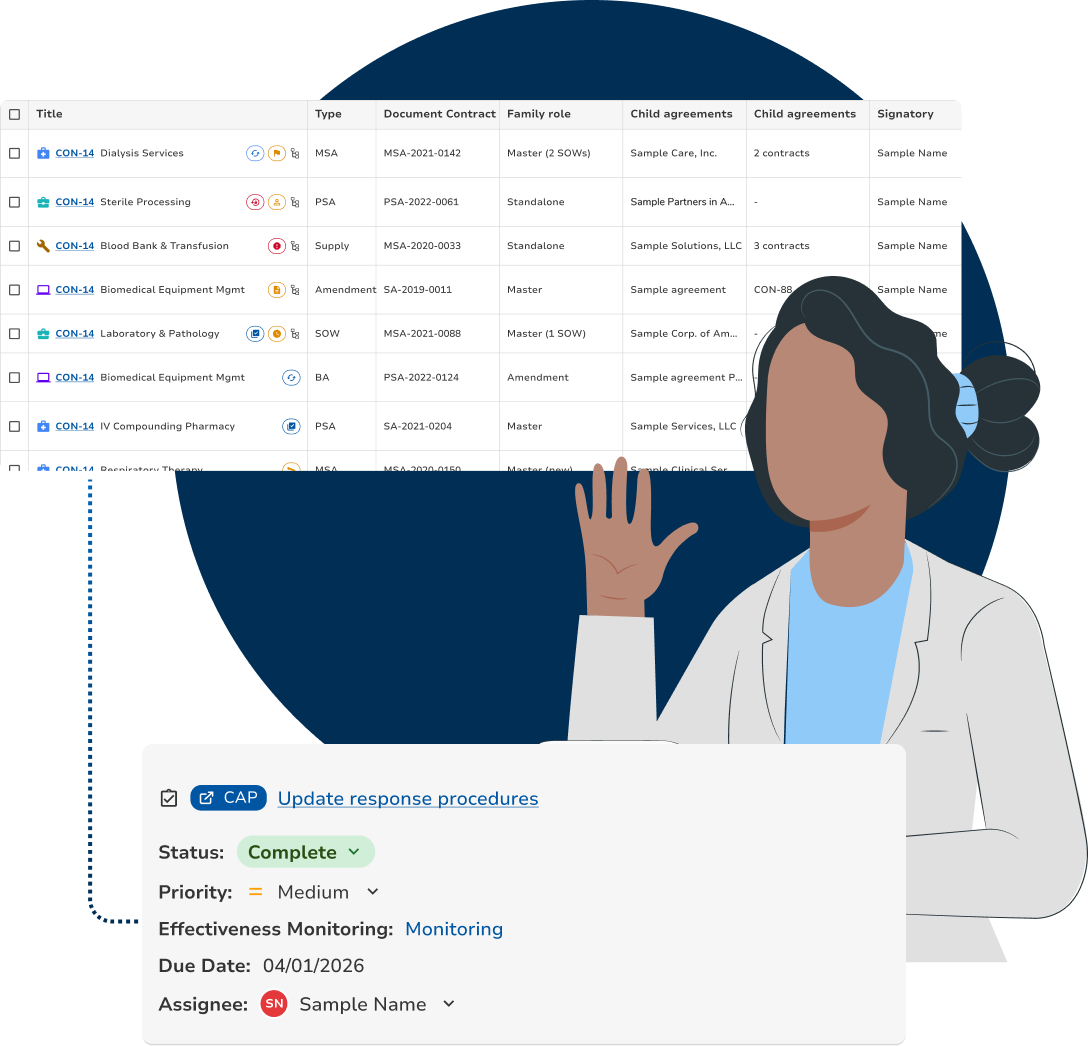Check the Laboratory & Pathology row checkbox

15,334
